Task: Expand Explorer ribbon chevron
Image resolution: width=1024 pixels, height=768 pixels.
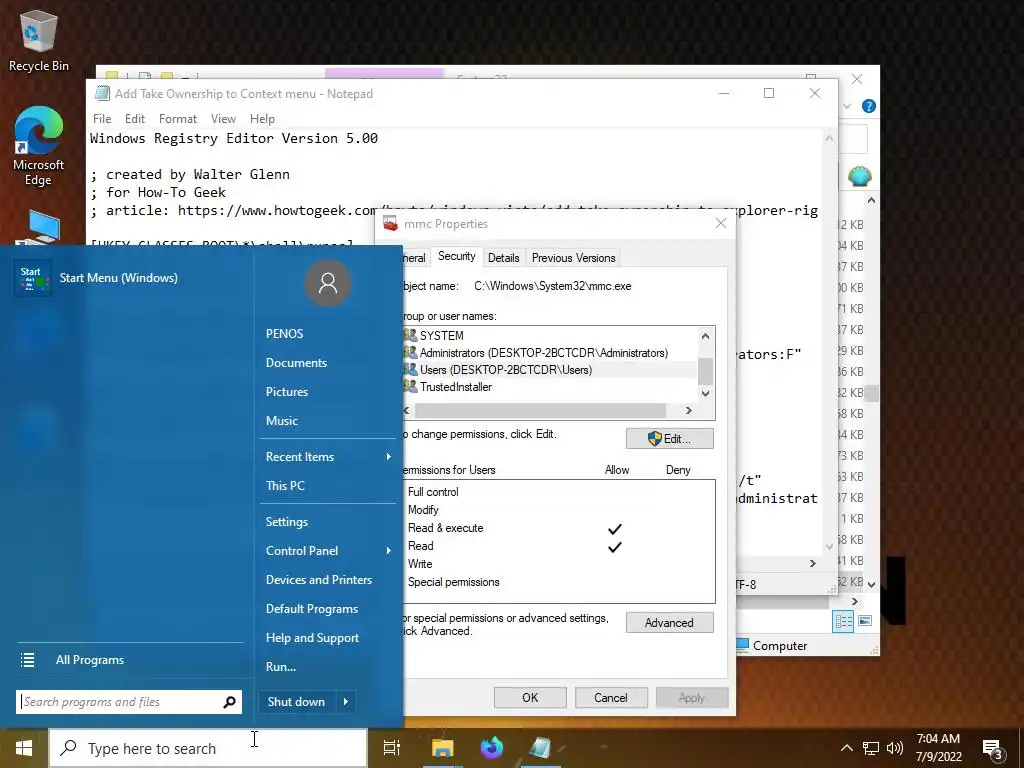Action: (847, 106)
